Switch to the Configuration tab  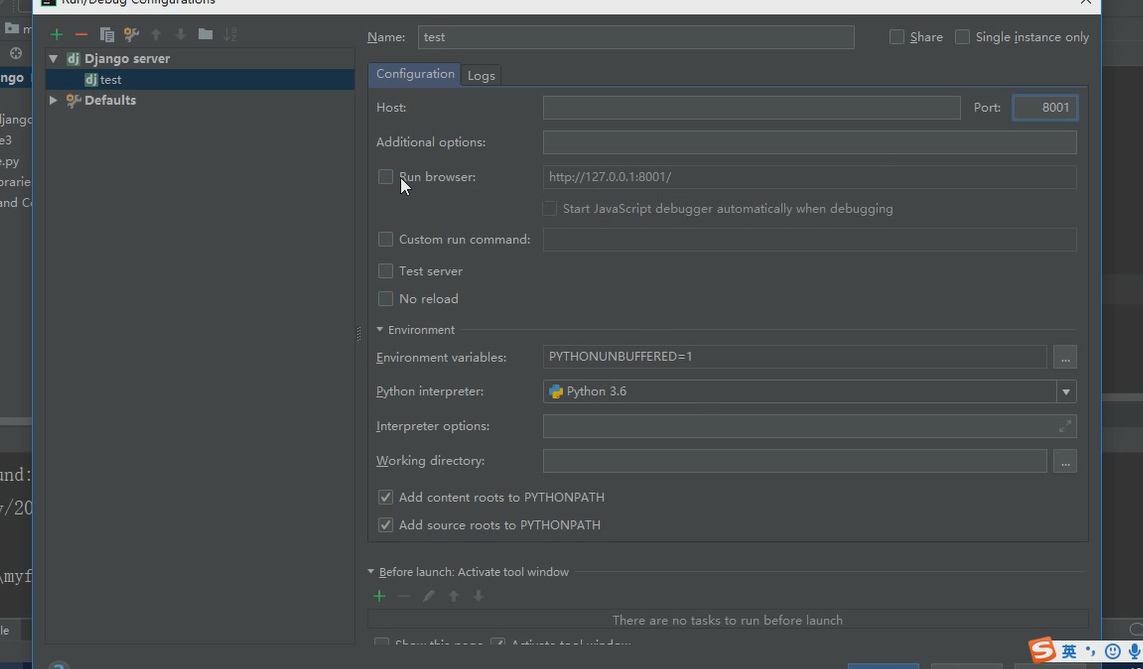(x=415, y=74)
